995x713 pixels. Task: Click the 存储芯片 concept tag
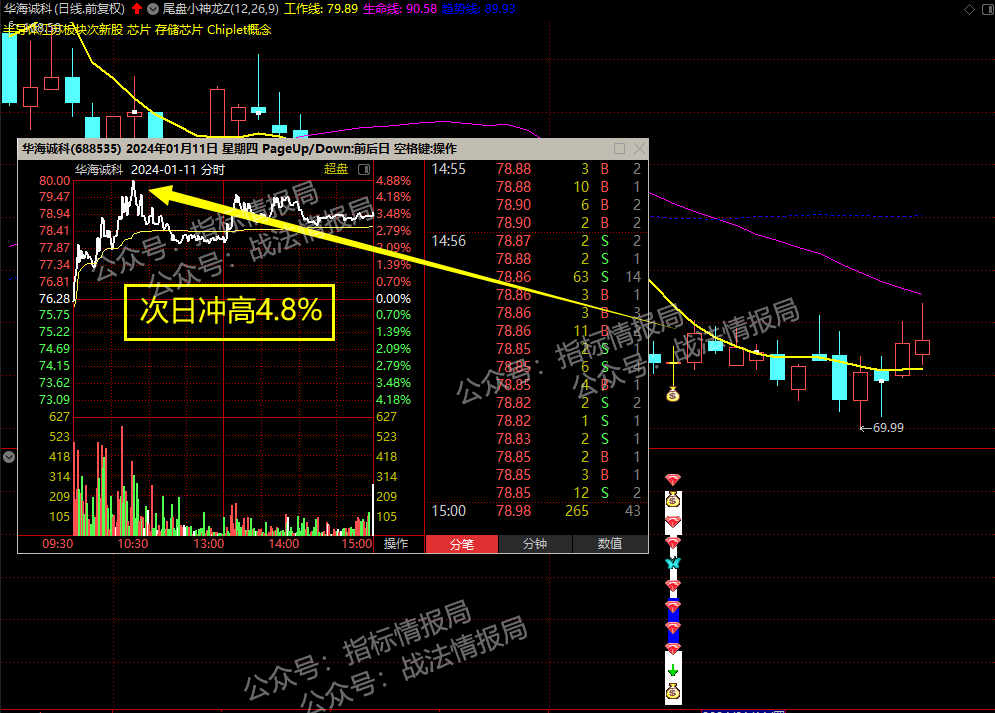tap(179, 30)
